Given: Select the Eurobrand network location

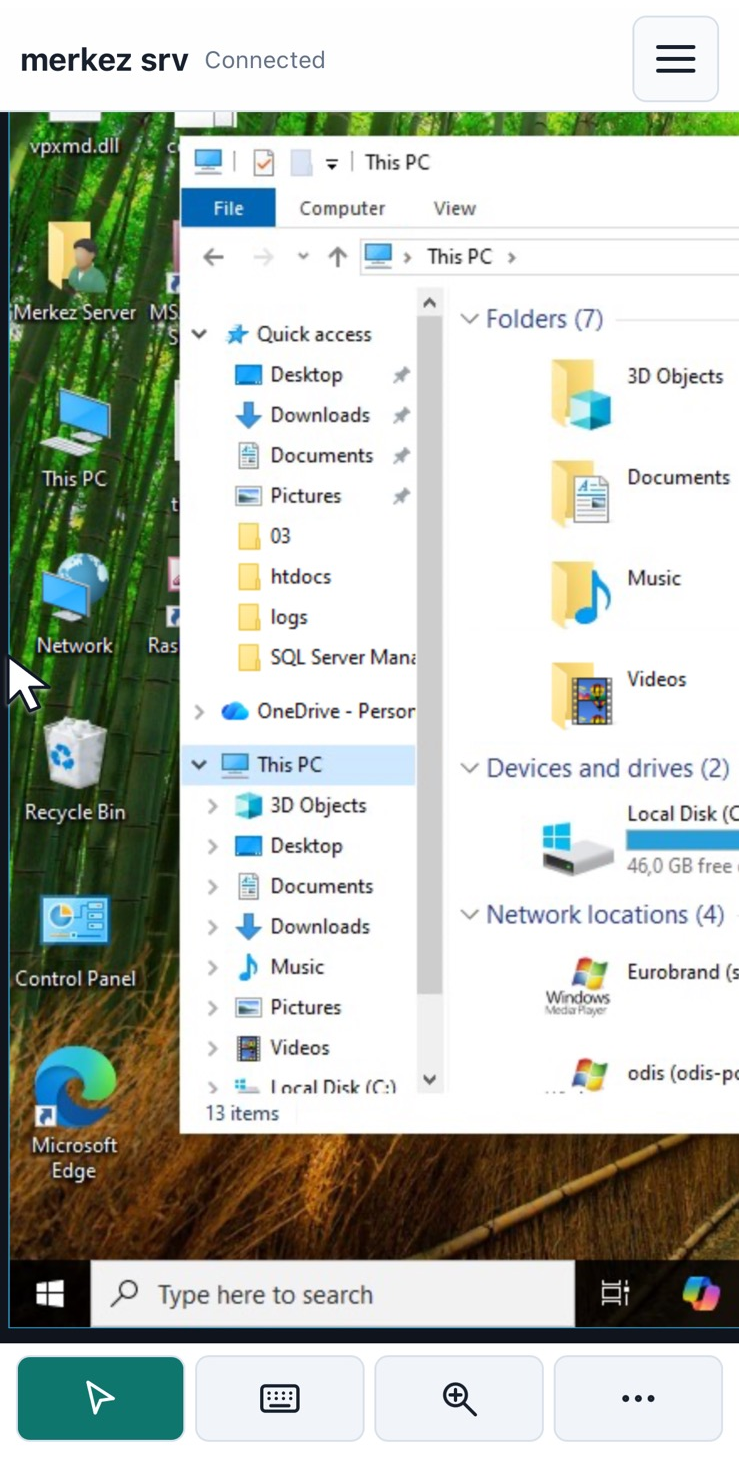Looking at the screenshot, I should pos(641,986).
